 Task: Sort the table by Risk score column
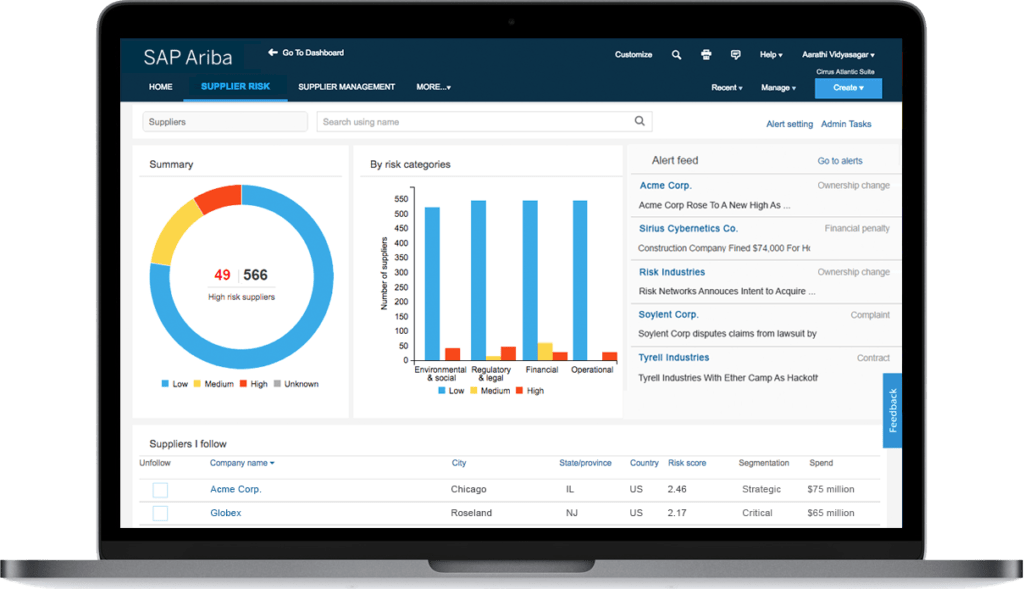point(687,463)
